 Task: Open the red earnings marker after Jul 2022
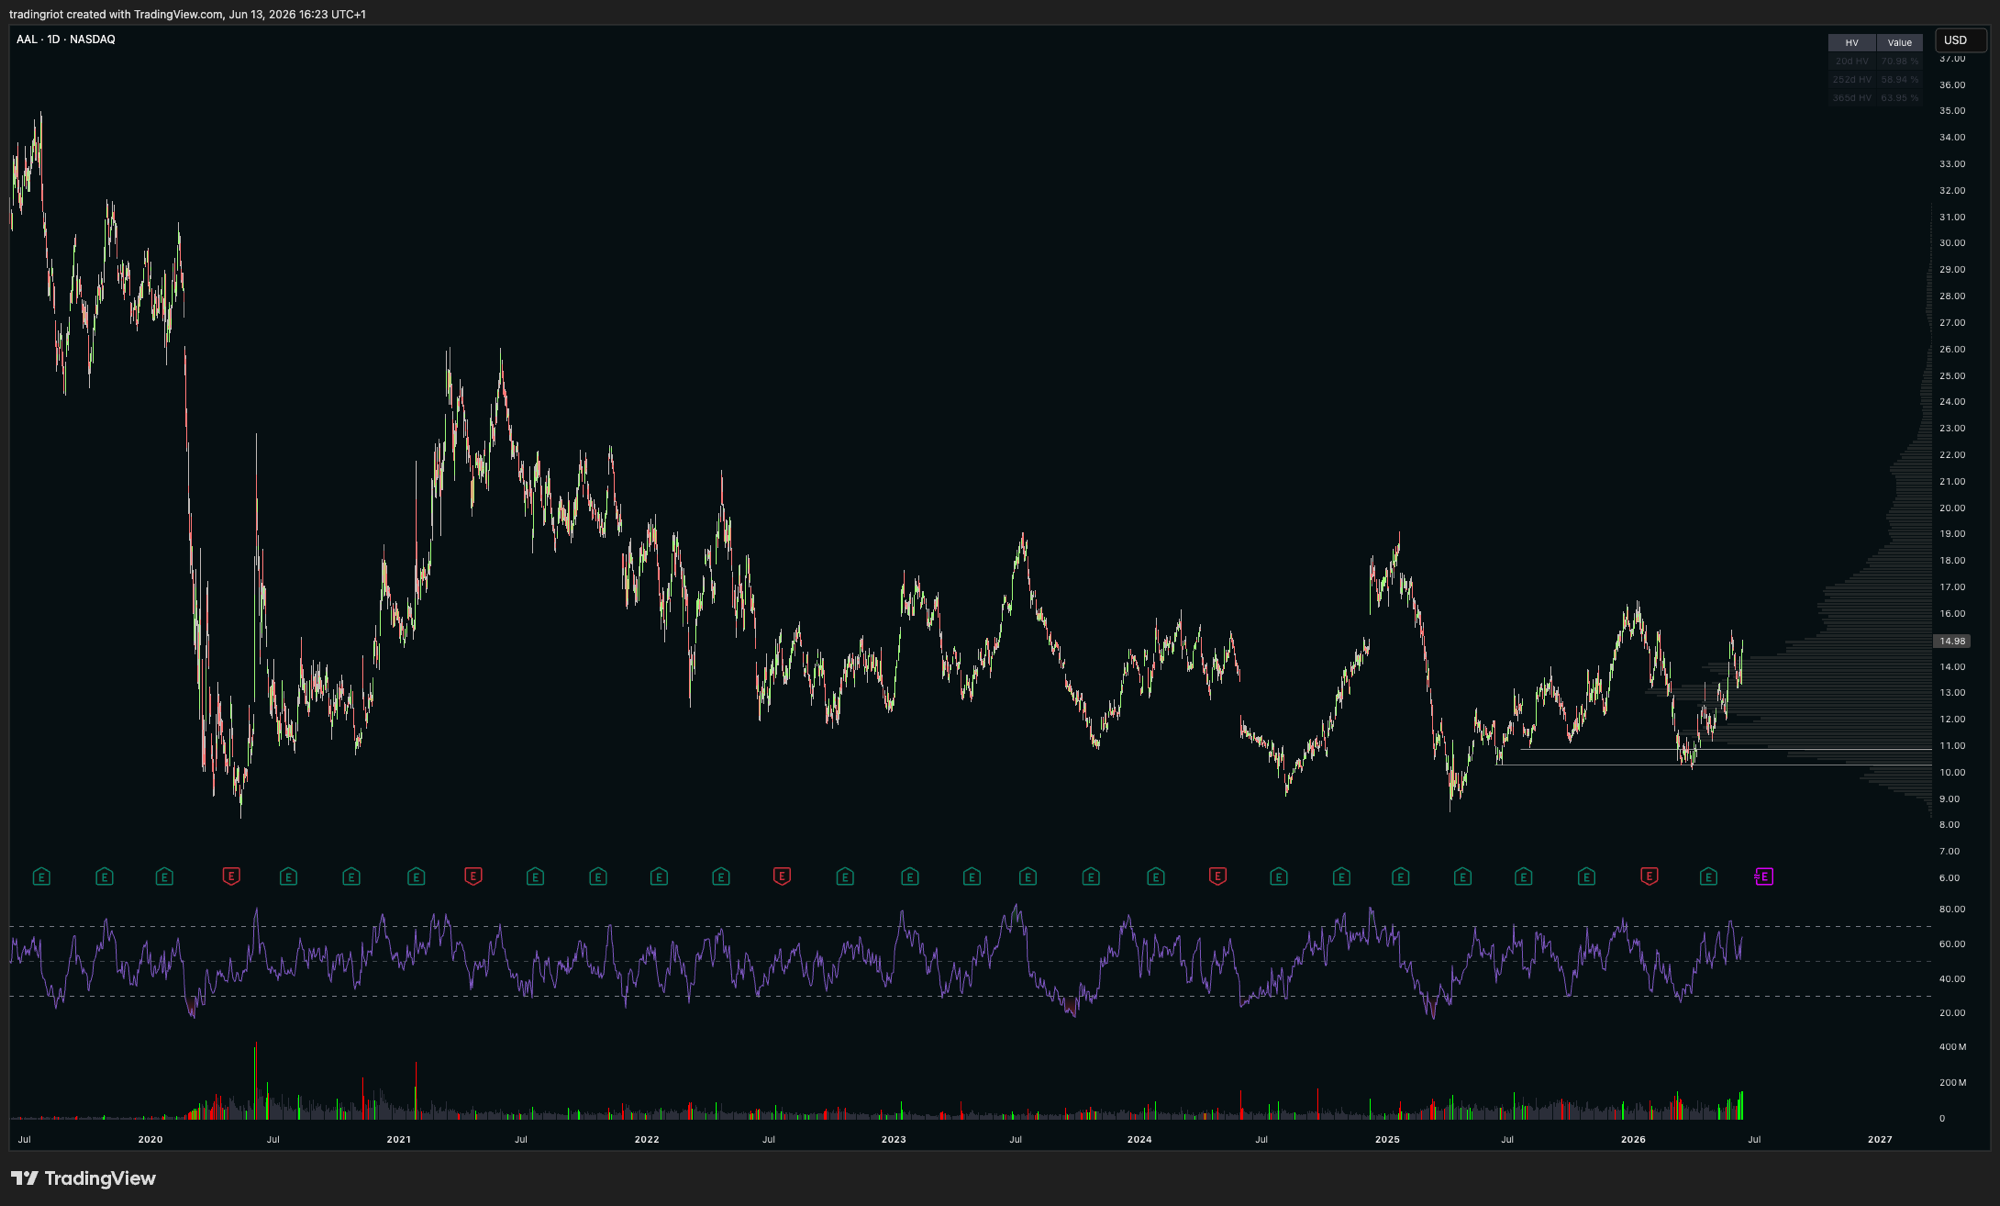tap(782, 877)
